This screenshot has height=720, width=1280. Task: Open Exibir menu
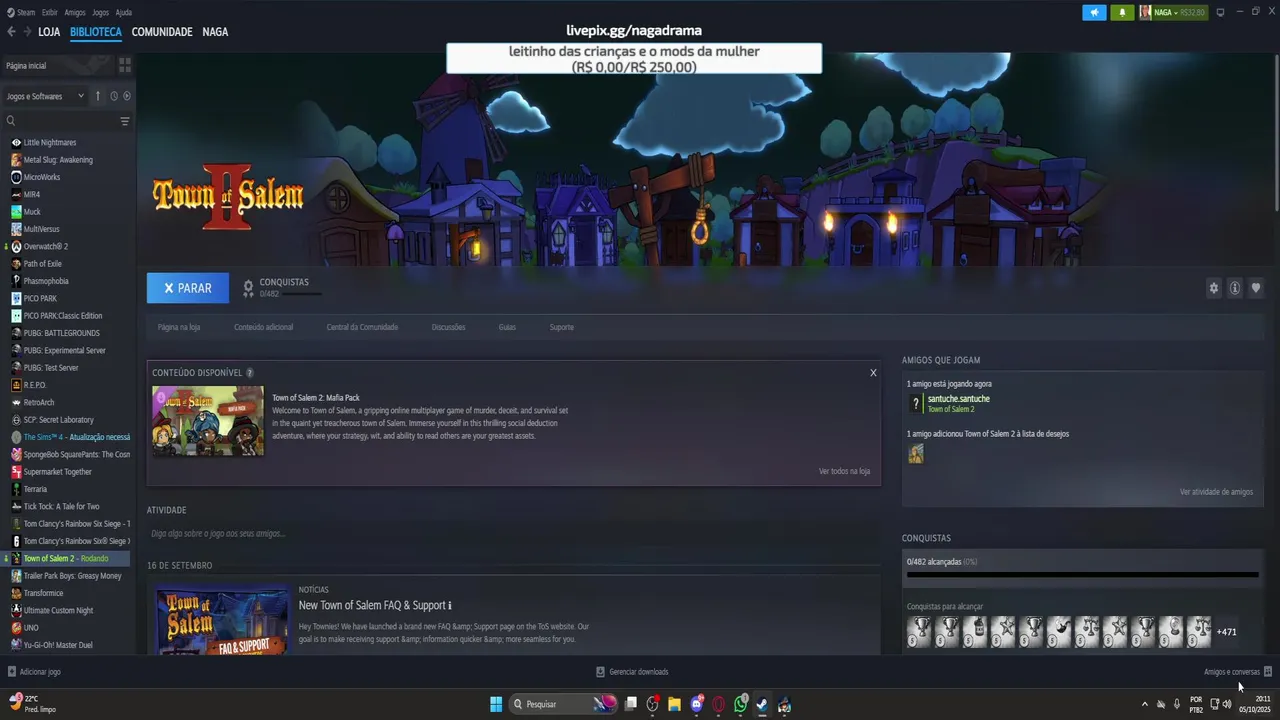coord(49,12)
